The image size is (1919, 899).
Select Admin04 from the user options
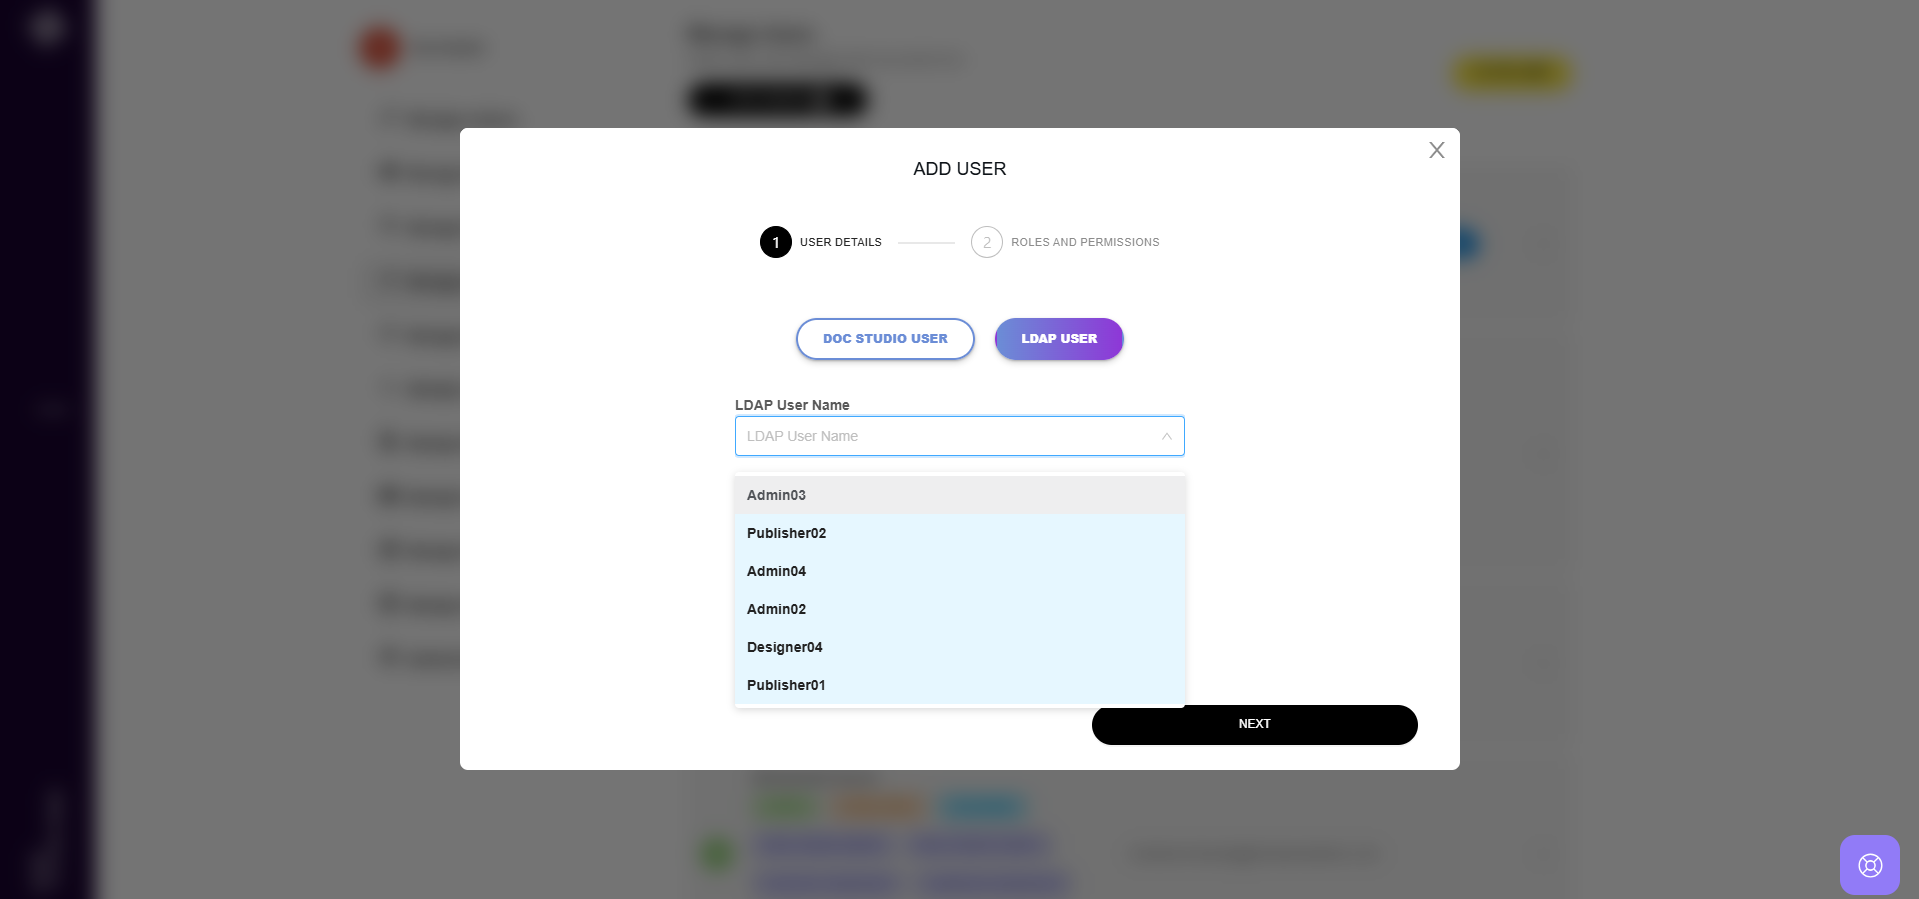coord(776,571)
